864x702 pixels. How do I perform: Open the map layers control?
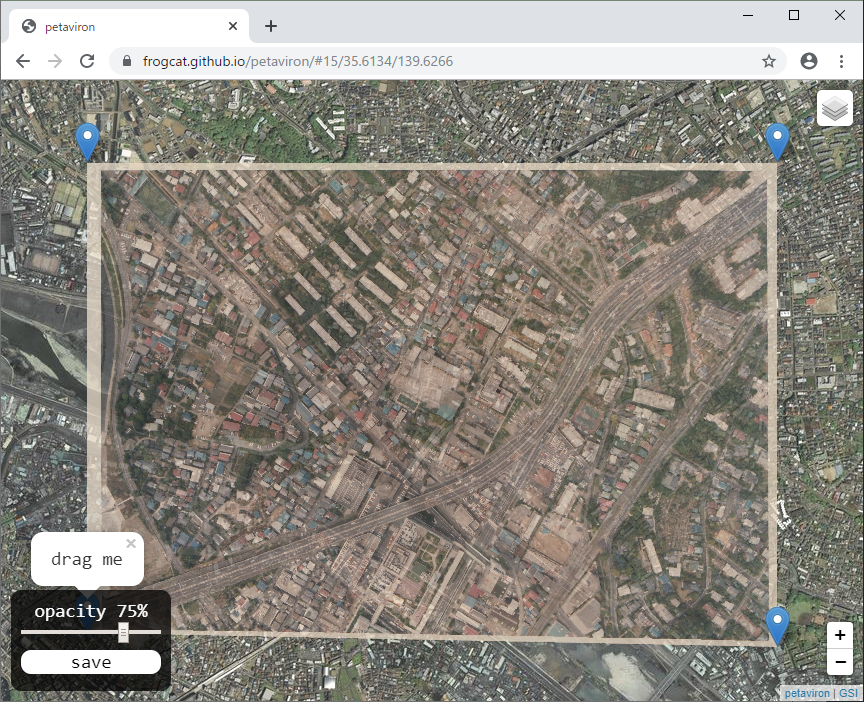pos(834,109)
